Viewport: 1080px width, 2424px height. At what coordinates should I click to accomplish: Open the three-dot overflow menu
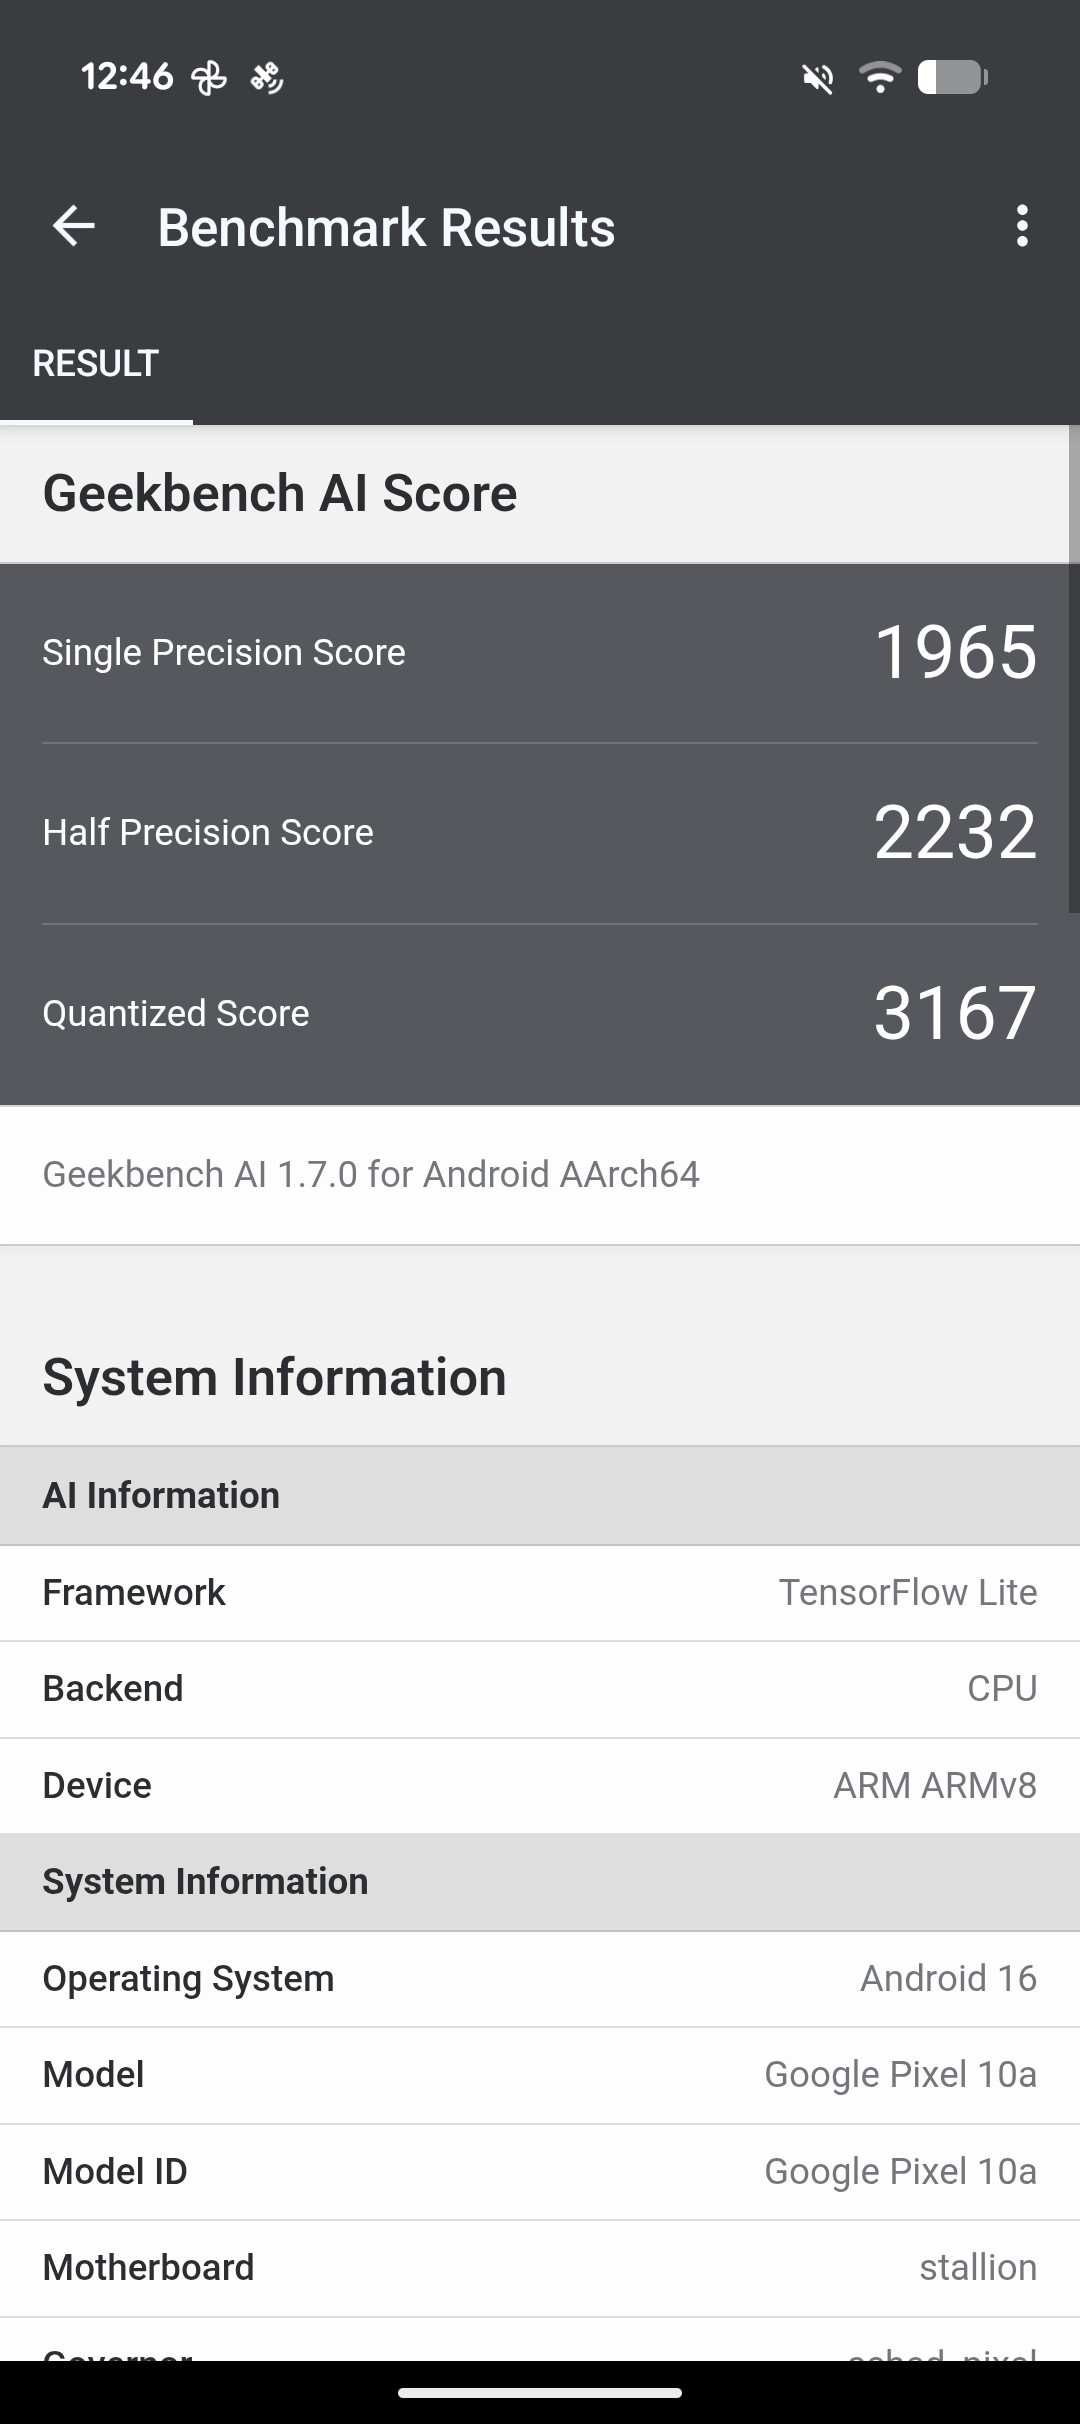[x=1021, y=227]
